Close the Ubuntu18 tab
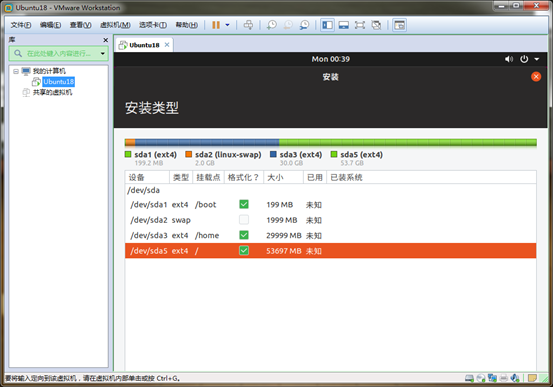This screenshot has width=553, height=387. (x=167, y=45)
